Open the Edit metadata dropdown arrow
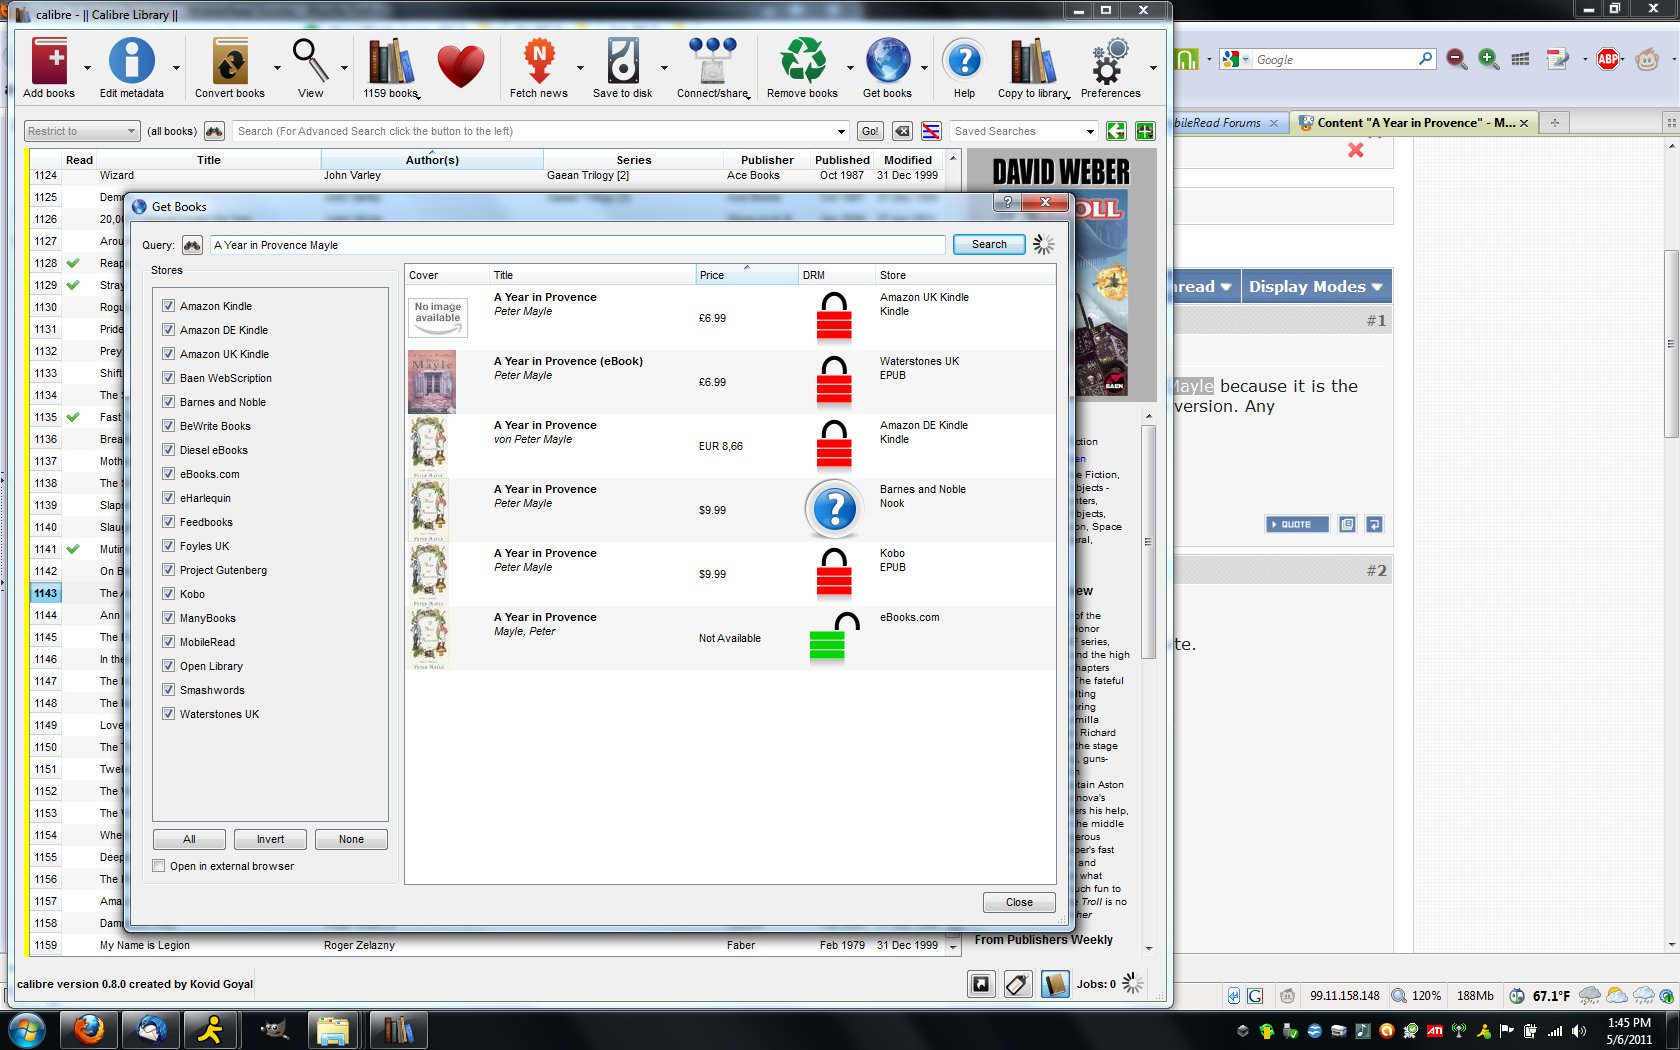The width and height of the screenshot is (1680, 1050). [x=176, y=68]
